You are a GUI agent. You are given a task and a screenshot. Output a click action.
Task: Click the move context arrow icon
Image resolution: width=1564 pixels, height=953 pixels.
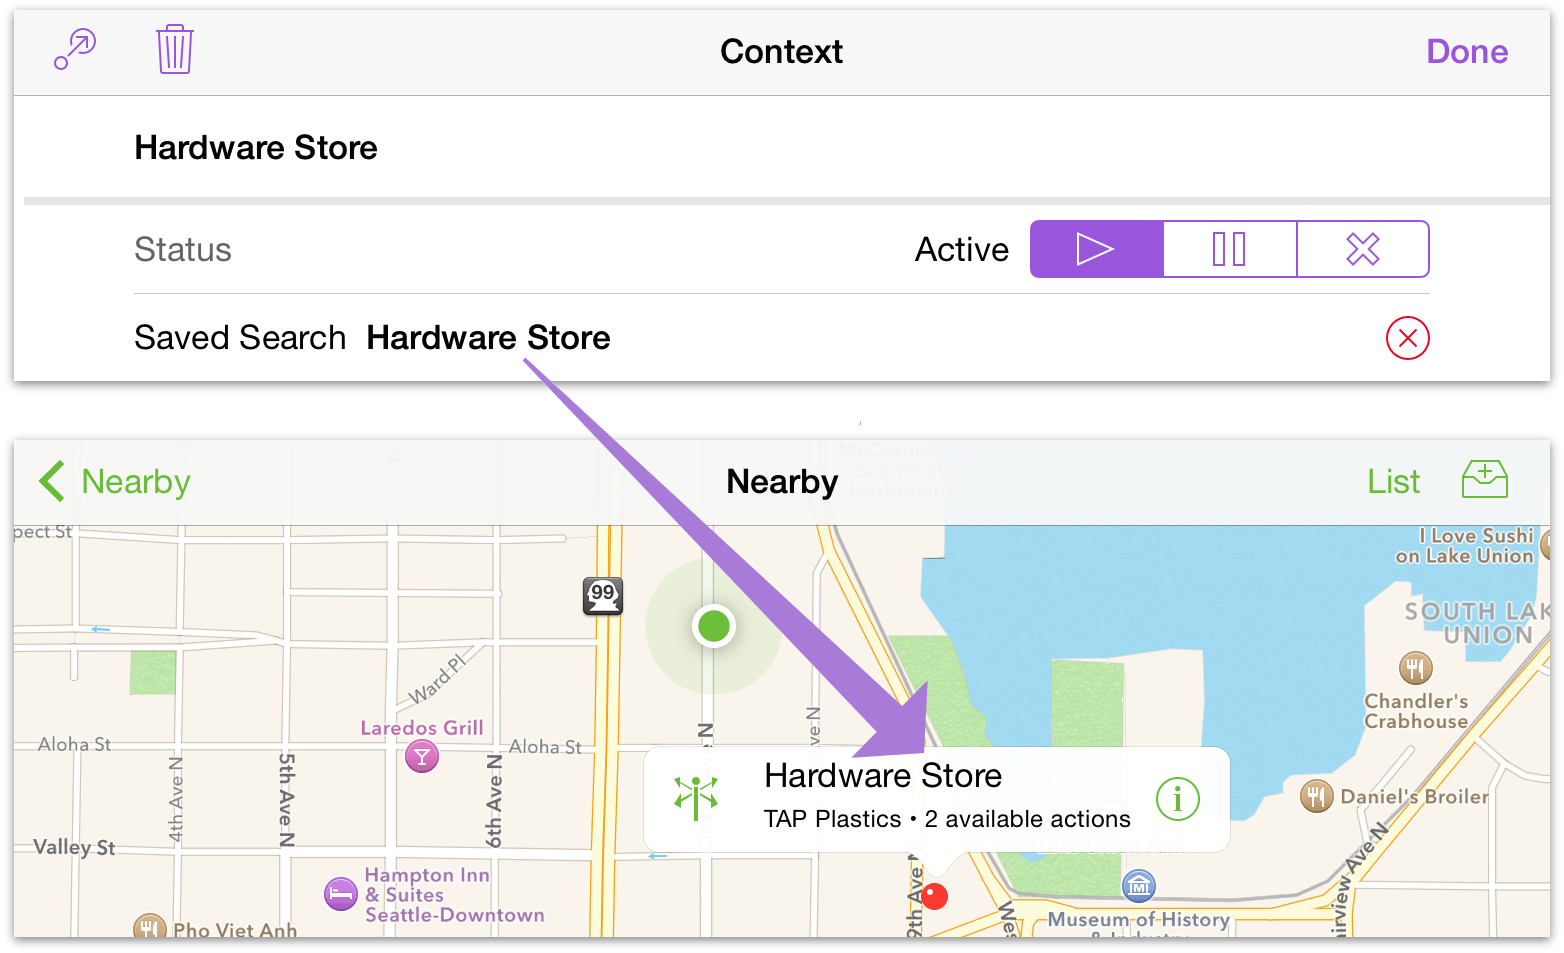pyautogui.click(x=75, y=50)
